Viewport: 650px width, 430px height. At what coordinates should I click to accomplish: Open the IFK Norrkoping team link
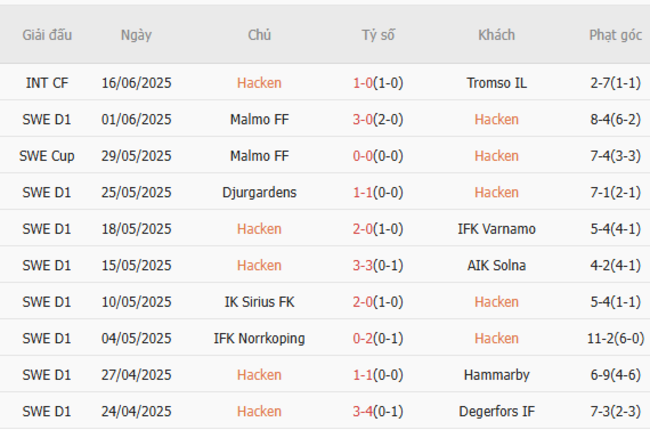[x=259, y=338]
